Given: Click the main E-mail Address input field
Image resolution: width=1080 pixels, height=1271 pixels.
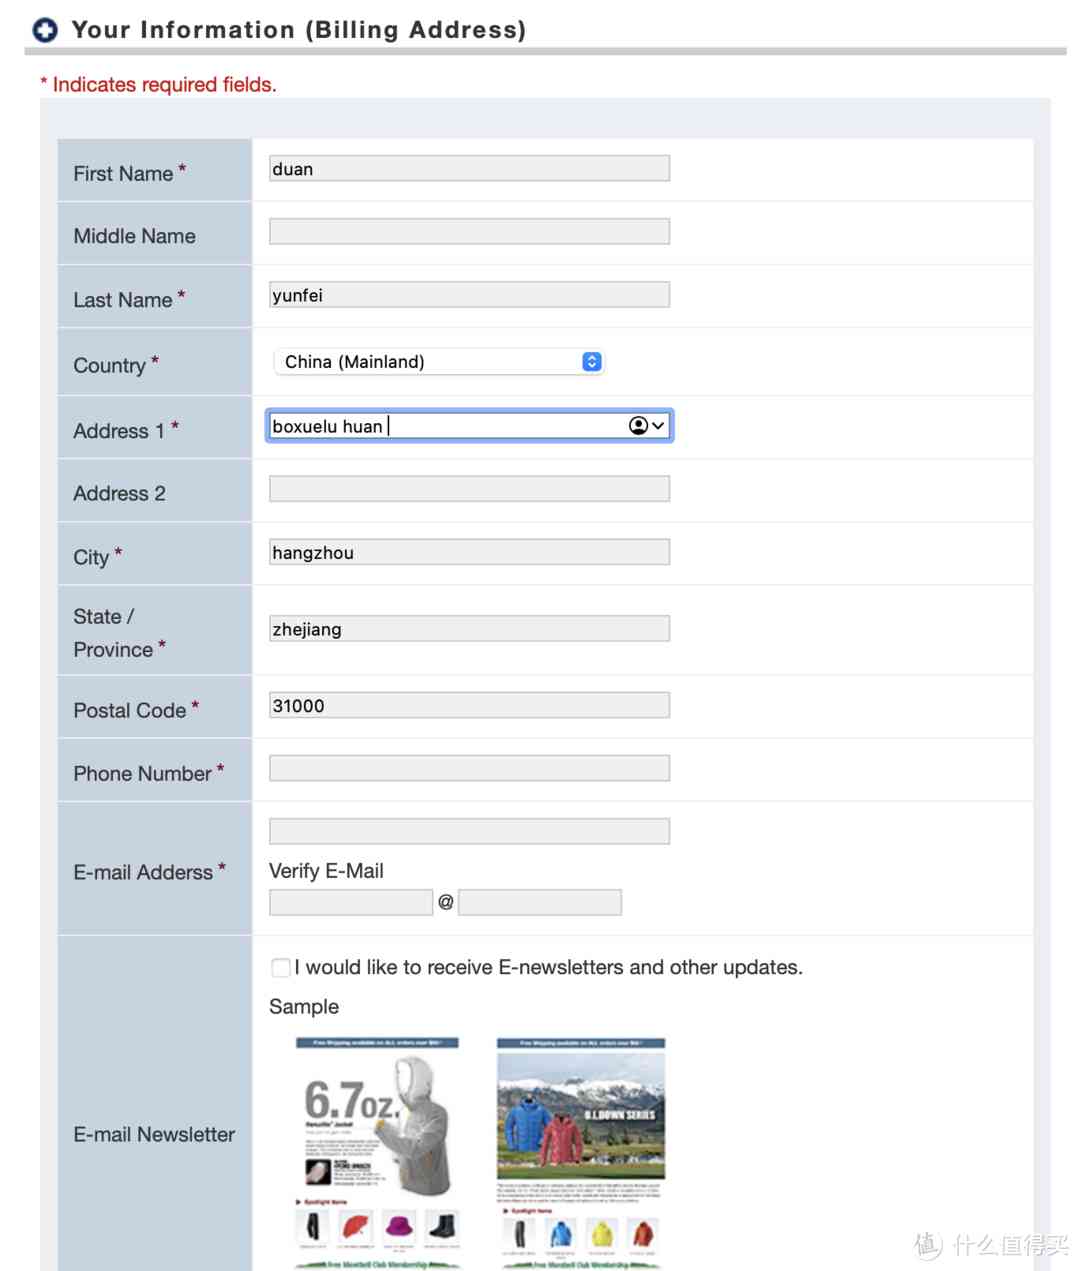Looking at the screenshot, I should tap(469, 831).
